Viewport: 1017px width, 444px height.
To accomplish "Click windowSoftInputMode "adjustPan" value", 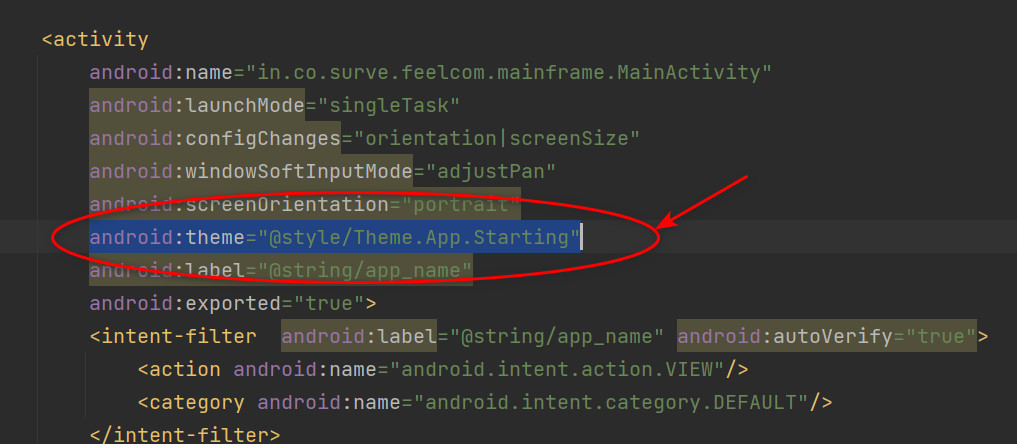I will [490, 172].
